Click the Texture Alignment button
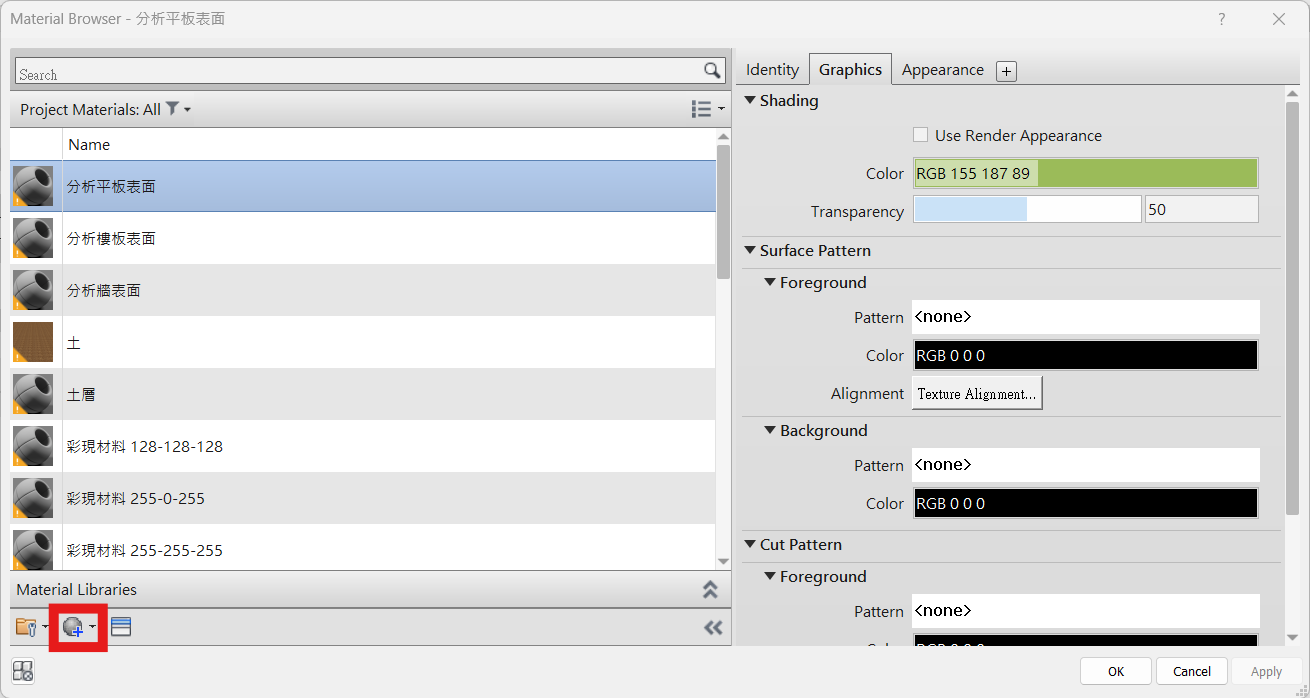1310x698 pixels. point(977,394)
